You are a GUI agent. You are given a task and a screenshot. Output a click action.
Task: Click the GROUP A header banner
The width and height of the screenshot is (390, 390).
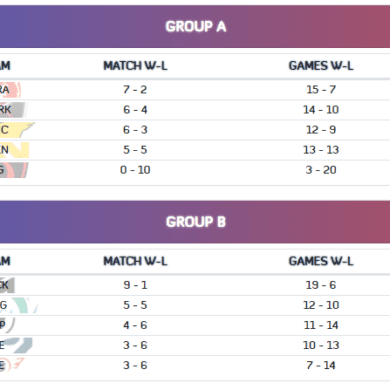(195, 26)
